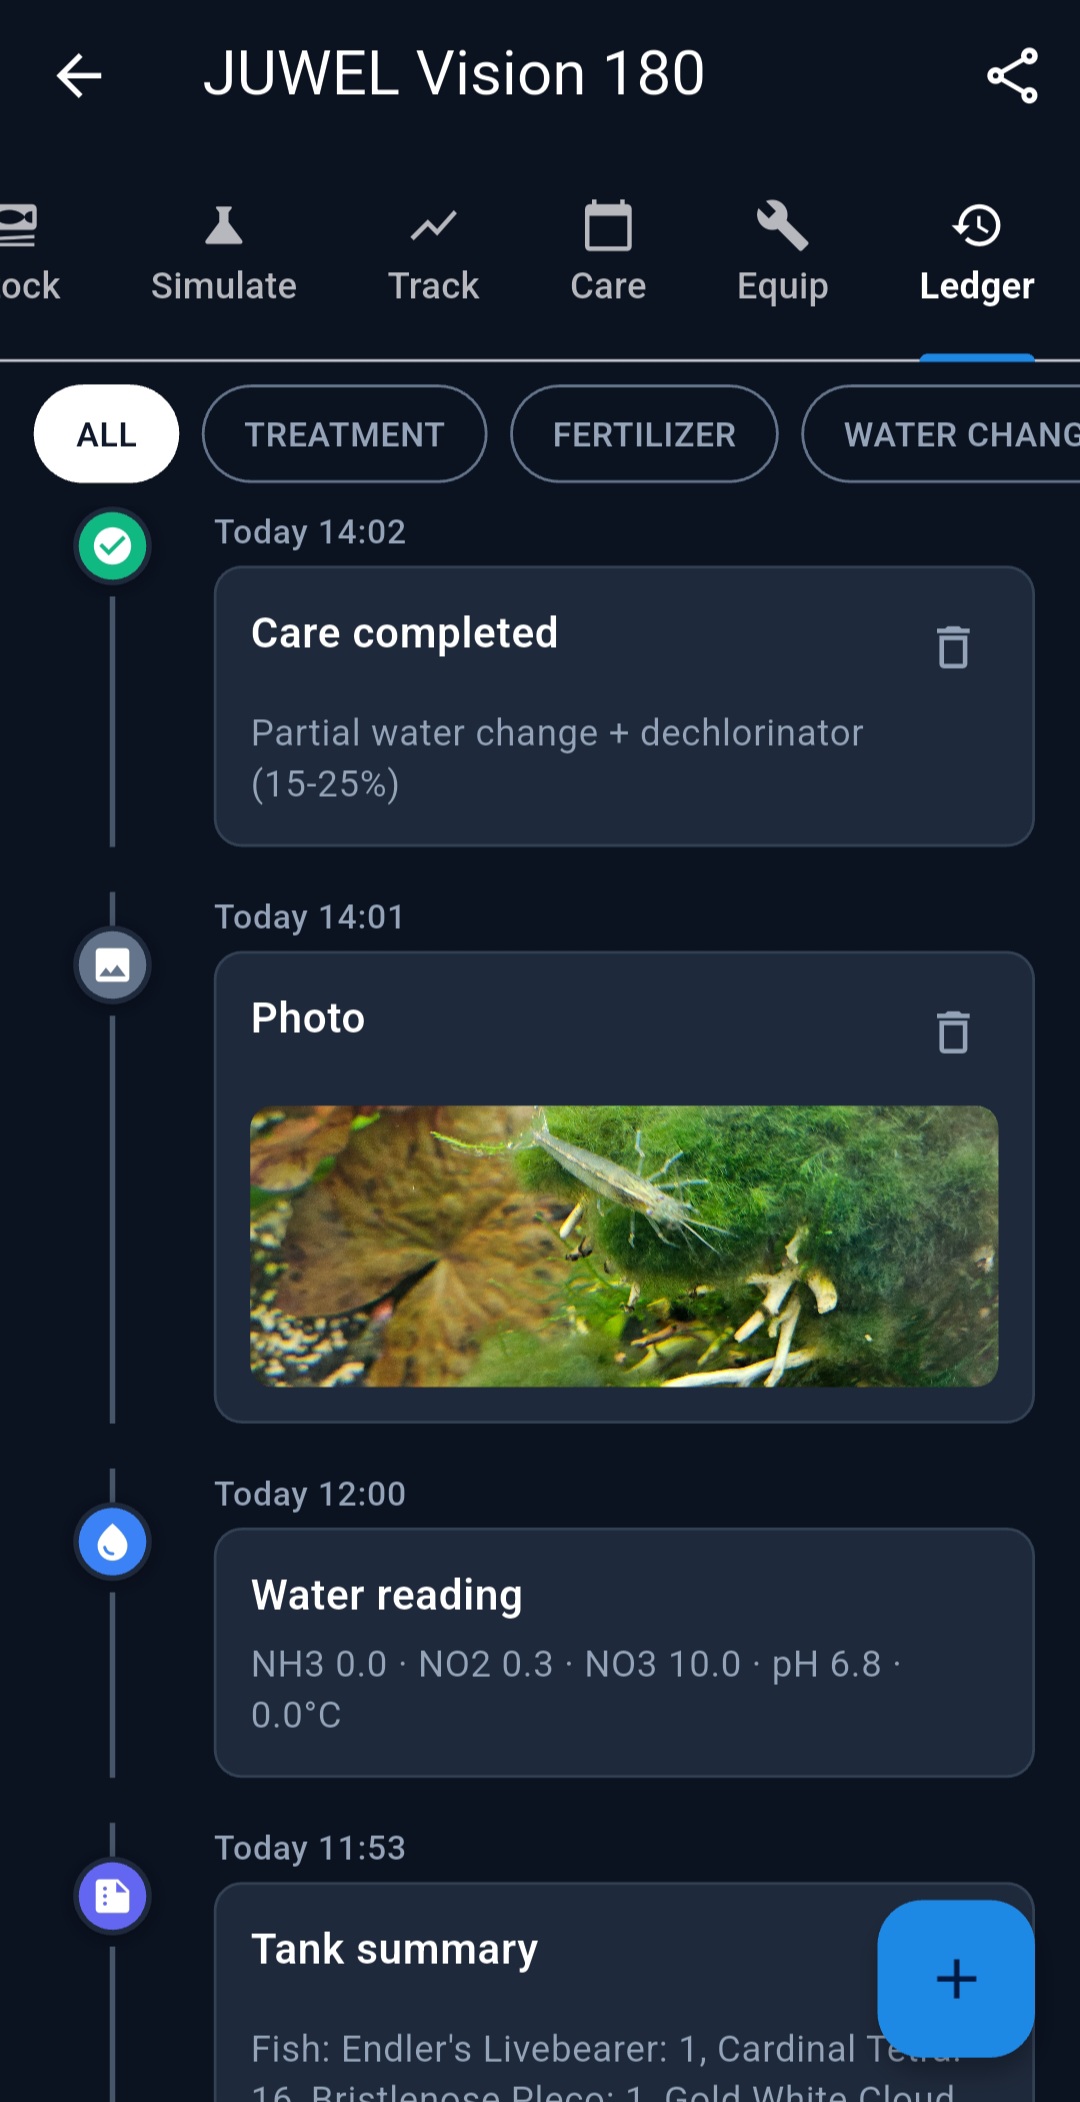Image resolution: width=1080 pixels, height=2102 pixels.
Task: Tap the photo timeline marker icon
Action: click(113, 965)
